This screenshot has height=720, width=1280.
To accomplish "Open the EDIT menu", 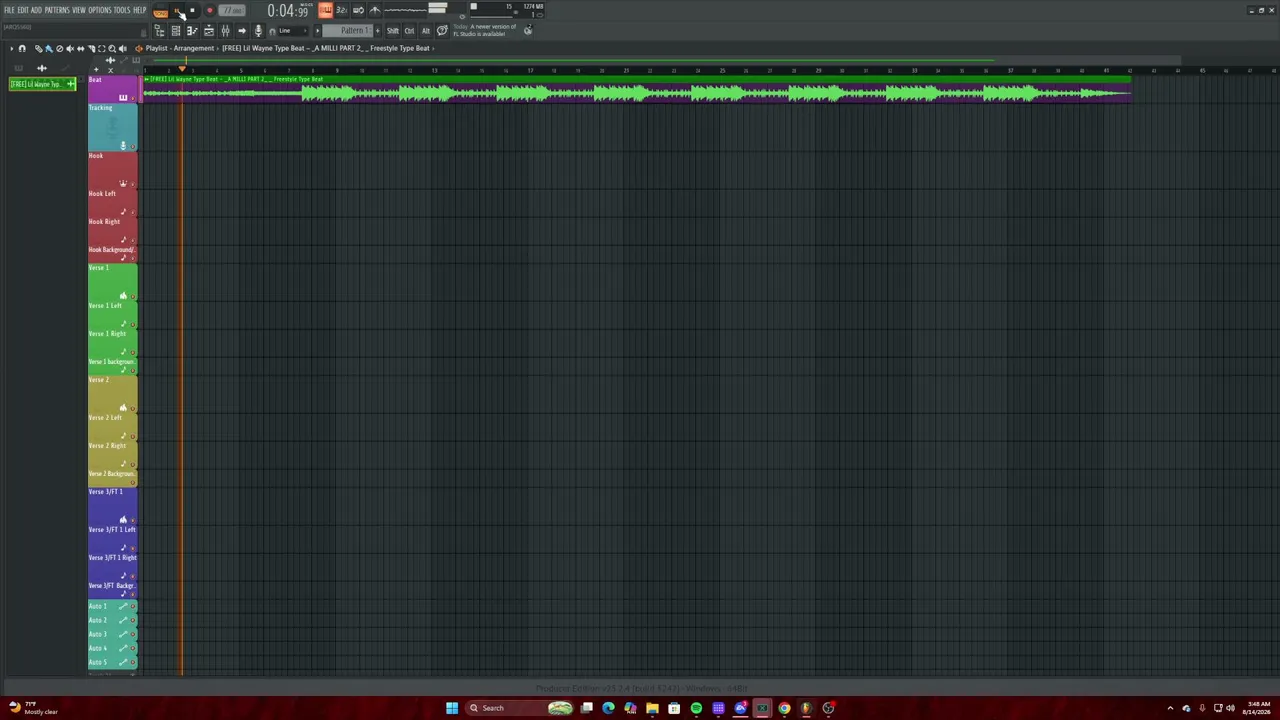I will point(23,10).
